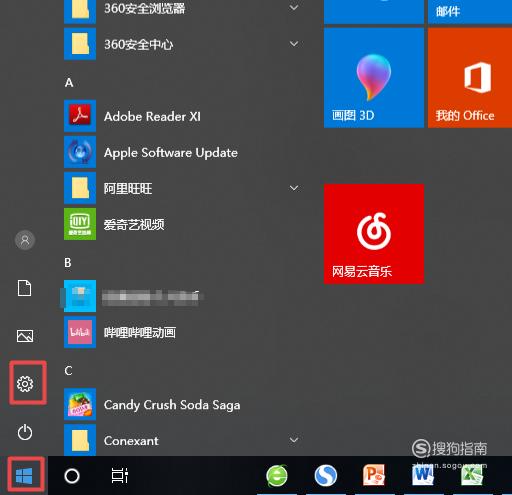Image resolution: width=512 pixels, height=495 pixels.
Task: Expand the 阿里旺旺 folder chevron
Action: [x=294, y=188]
